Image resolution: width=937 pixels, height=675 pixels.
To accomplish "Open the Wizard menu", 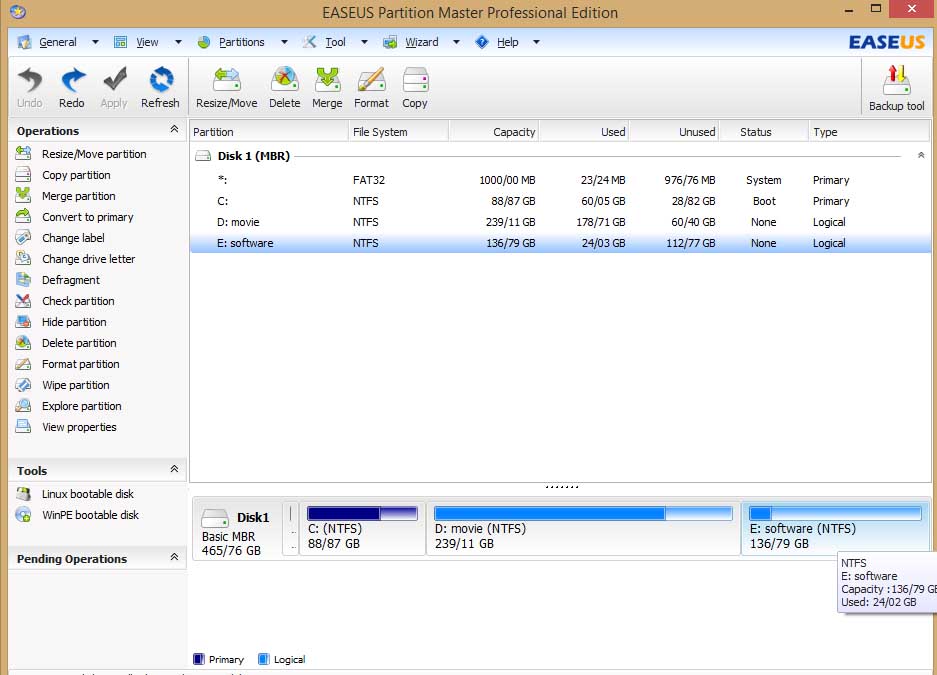I will click(x=421, y=42).
